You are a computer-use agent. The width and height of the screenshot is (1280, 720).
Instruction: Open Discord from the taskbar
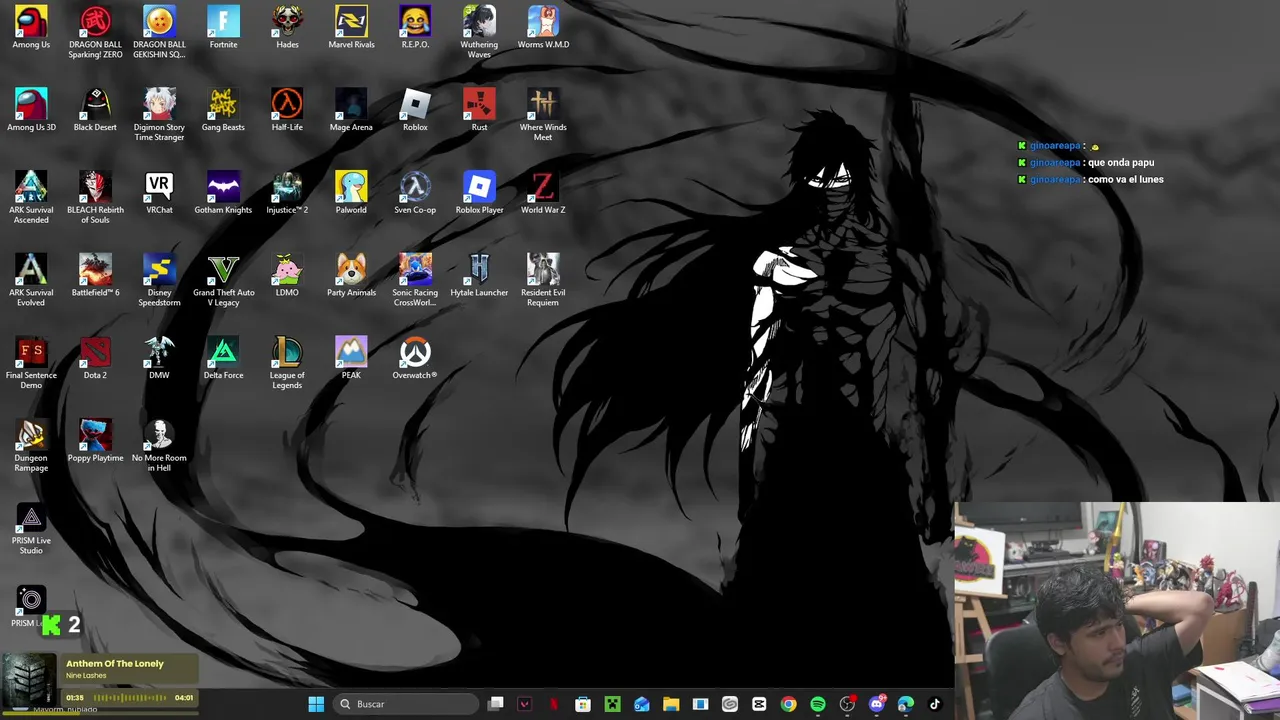tap(877, 704)
